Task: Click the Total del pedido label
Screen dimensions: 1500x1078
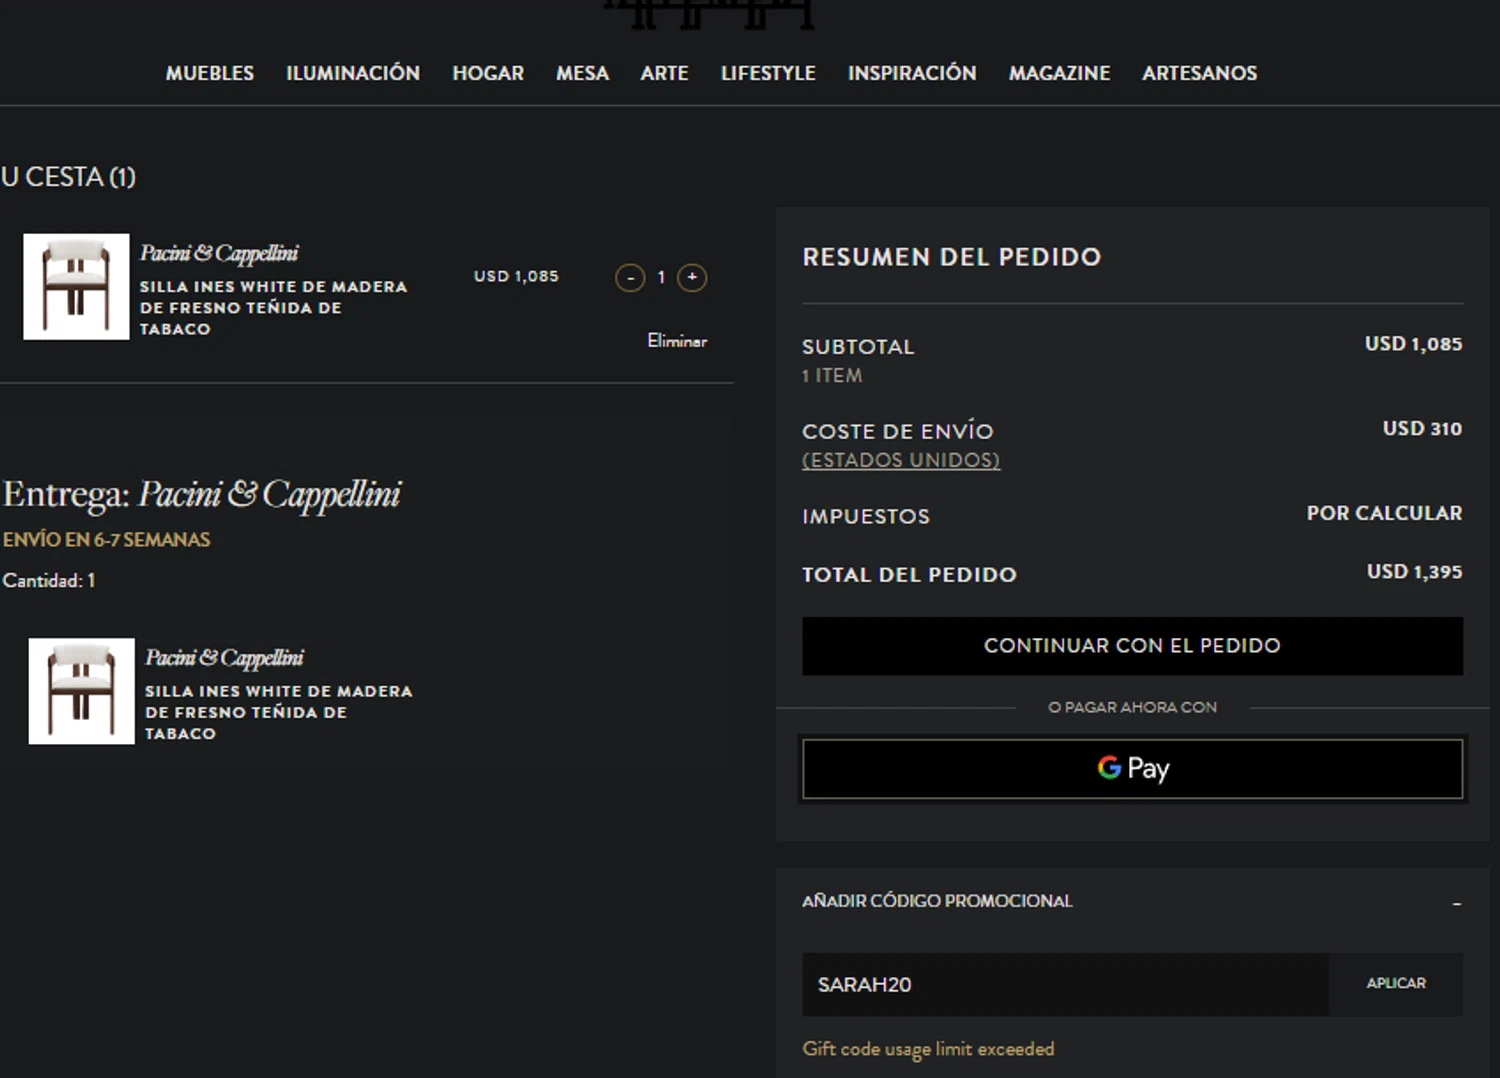Action: (909, 575)
